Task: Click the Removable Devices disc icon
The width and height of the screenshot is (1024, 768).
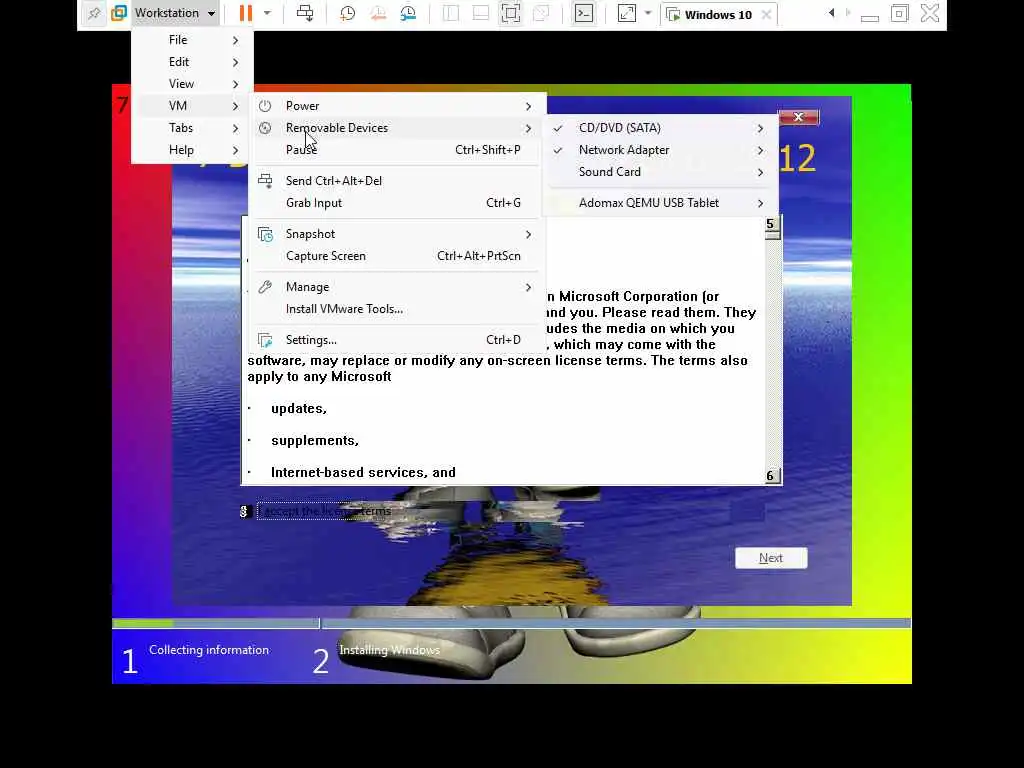Action: [264, 128]
